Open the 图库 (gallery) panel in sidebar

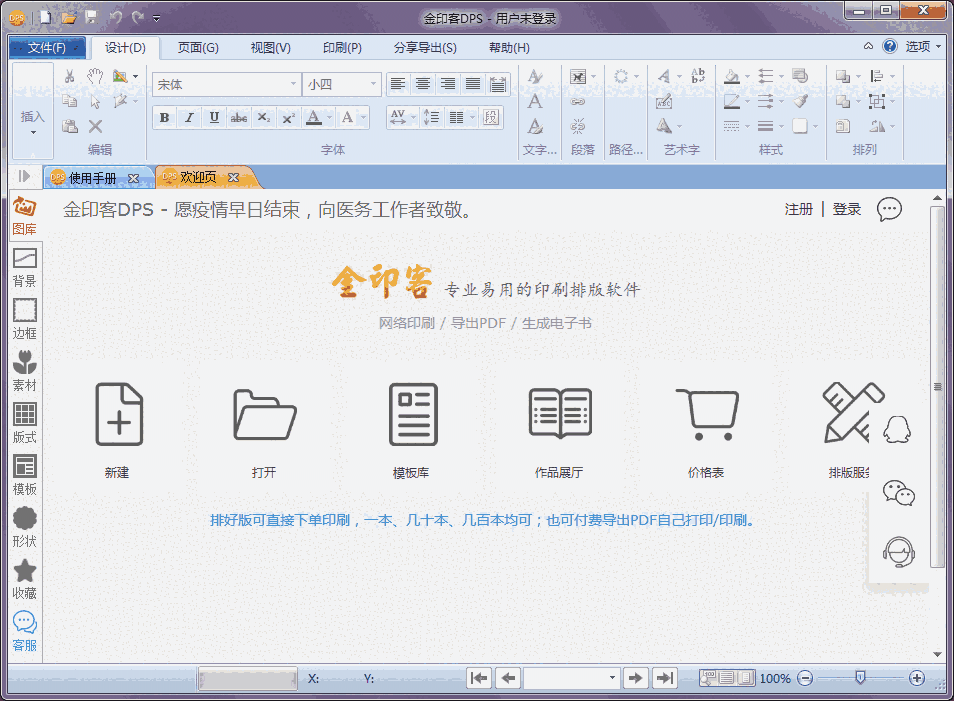tap(24, 218)
